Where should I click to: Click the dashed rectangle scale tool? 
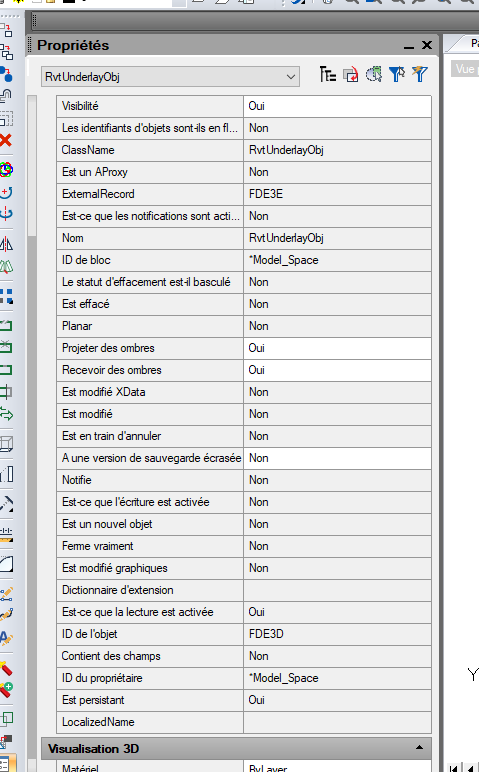click(x=6, y=118)
